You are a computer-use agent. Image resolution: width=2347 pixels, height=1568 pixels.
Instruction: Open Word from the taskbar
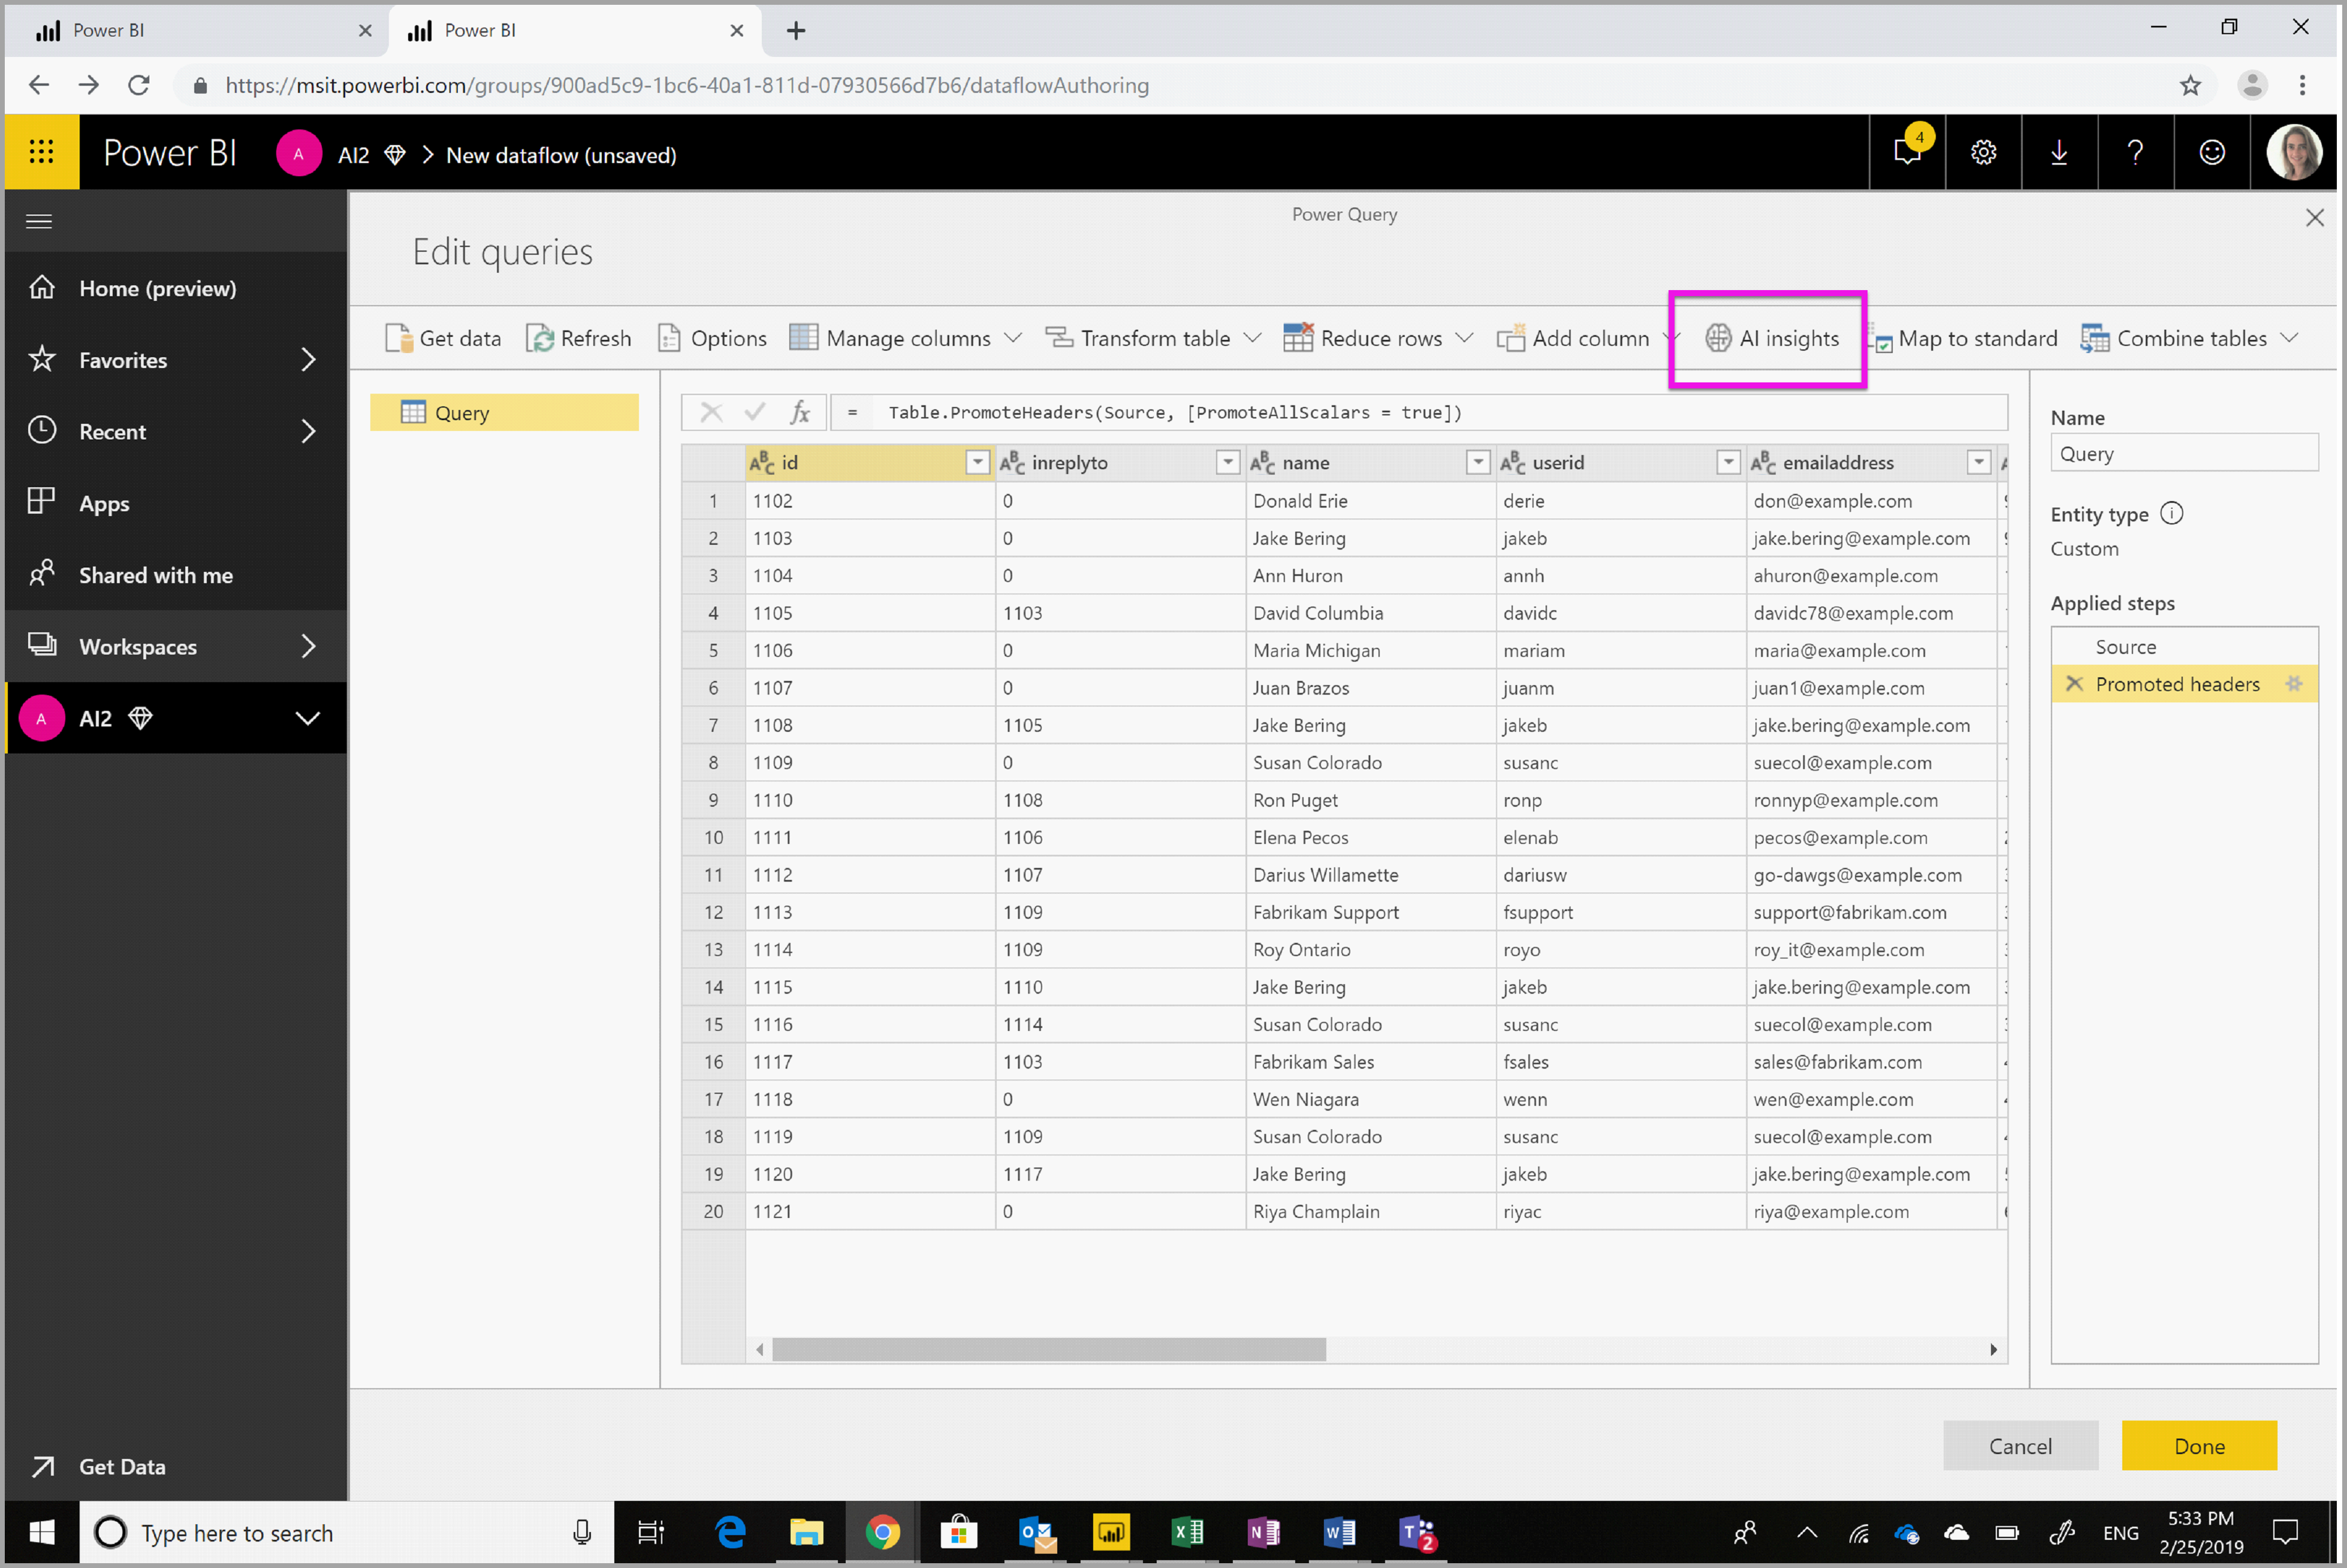1339,1532
